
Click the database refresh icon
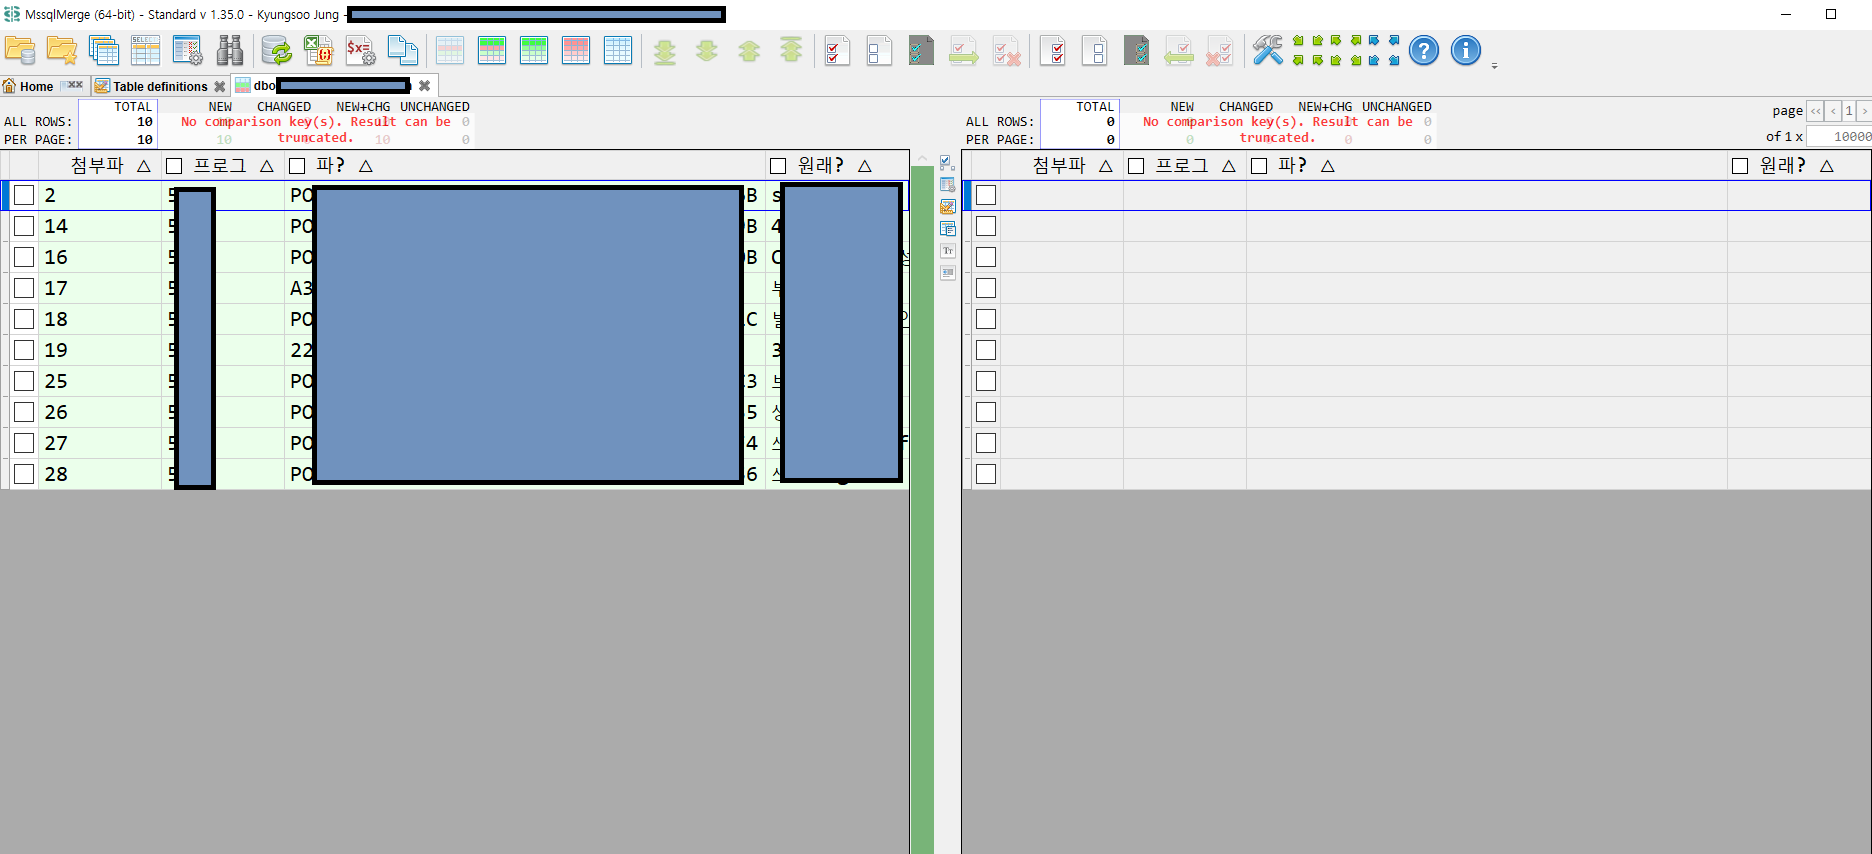[x=276, y=50]
